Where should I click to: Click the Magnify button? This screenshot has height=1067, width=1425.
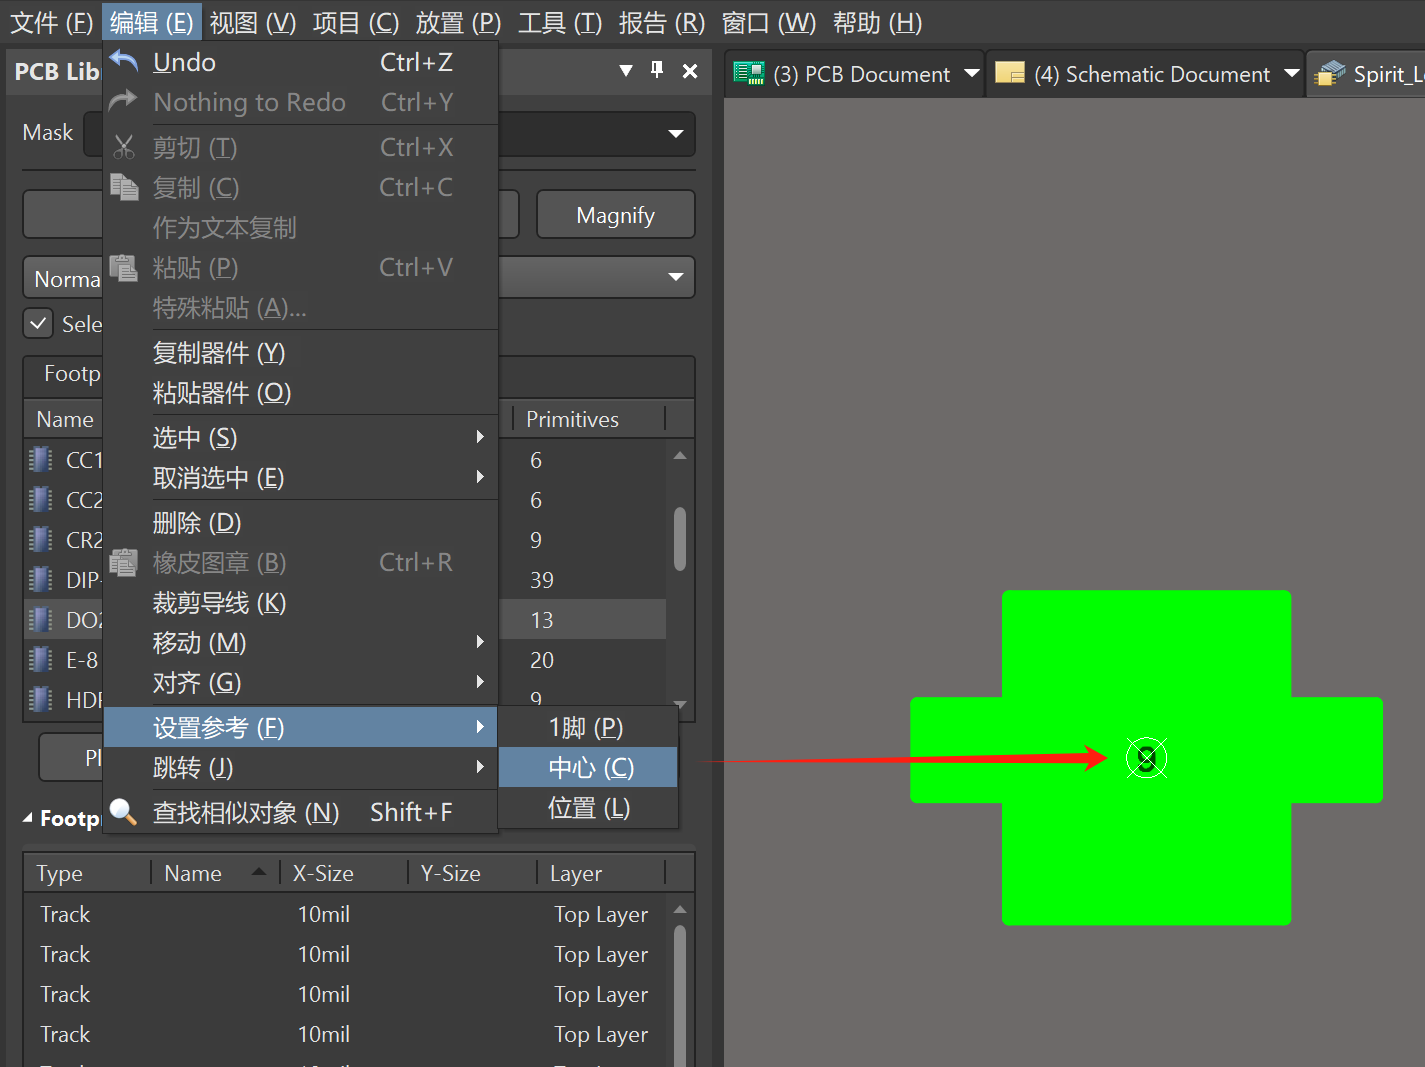(615, 215)
